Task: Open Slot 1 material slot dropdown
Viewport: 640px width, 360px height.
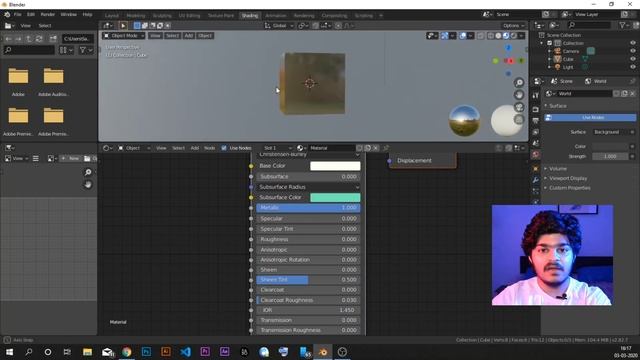Action: click(x=278, y=148)
